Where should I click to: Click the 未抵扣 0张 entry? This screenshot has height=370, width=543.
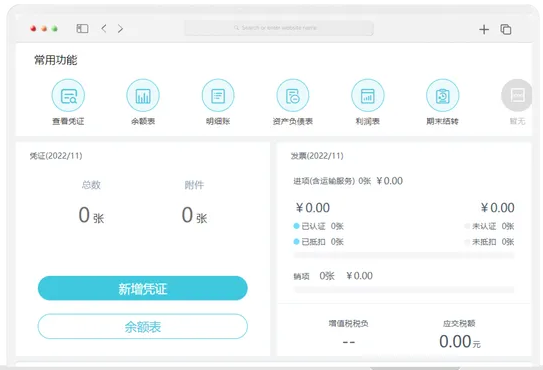489,242
